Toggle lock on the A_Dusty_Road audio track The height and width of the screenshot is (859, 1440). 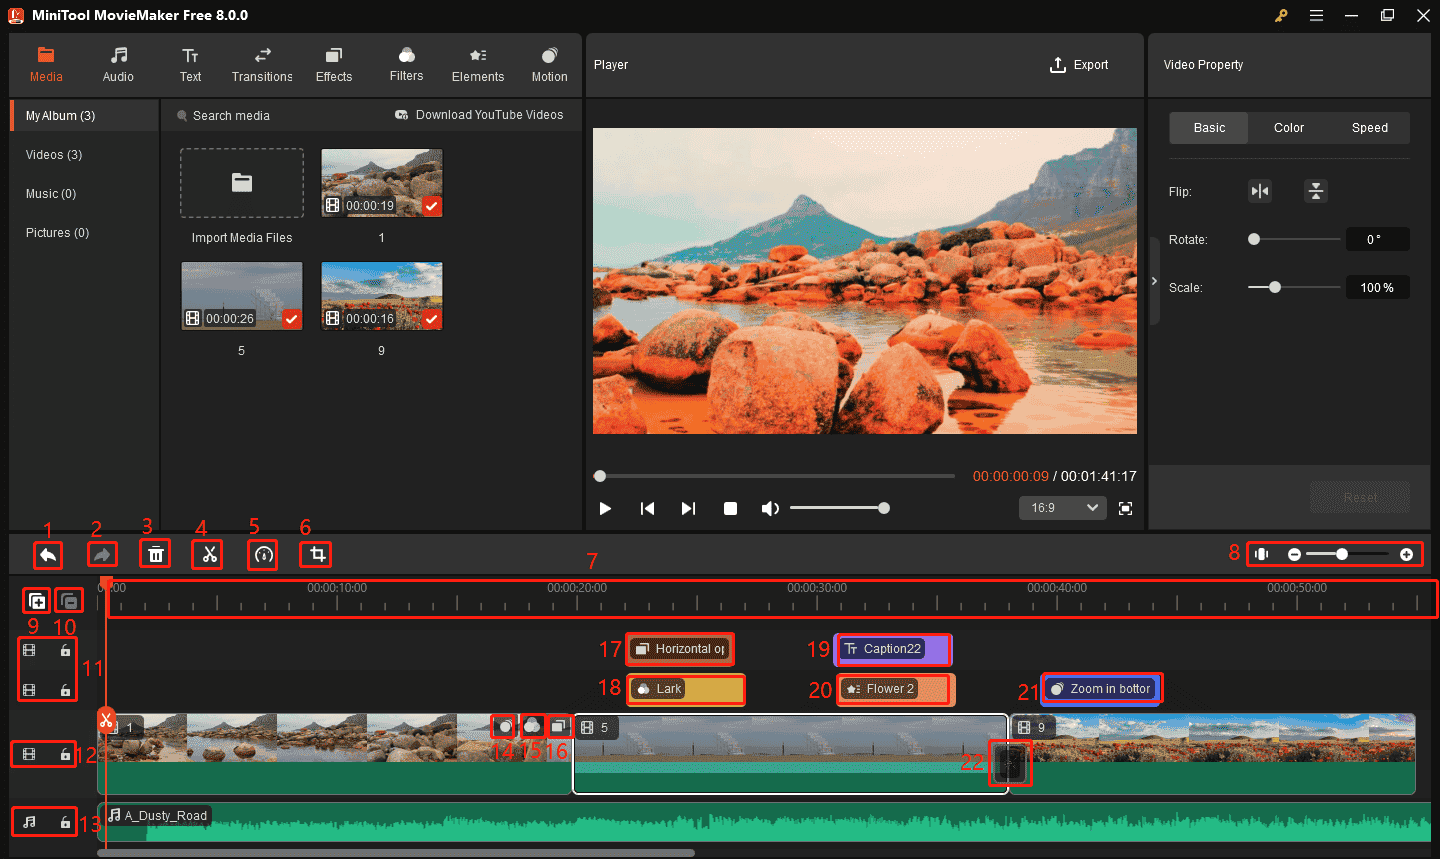coord(65,822)
